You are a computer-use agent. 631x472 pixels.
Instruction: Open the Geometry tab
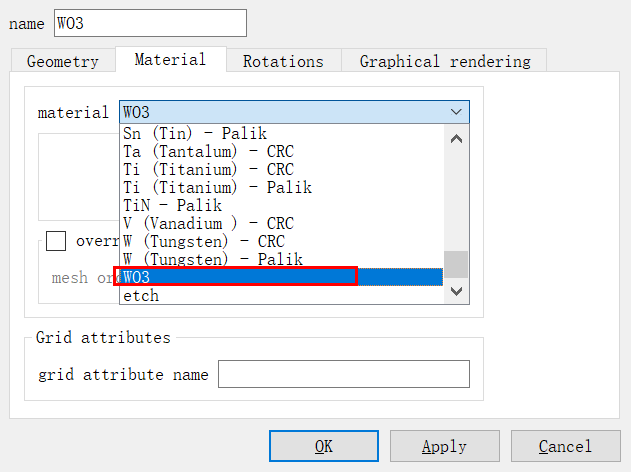63,60
